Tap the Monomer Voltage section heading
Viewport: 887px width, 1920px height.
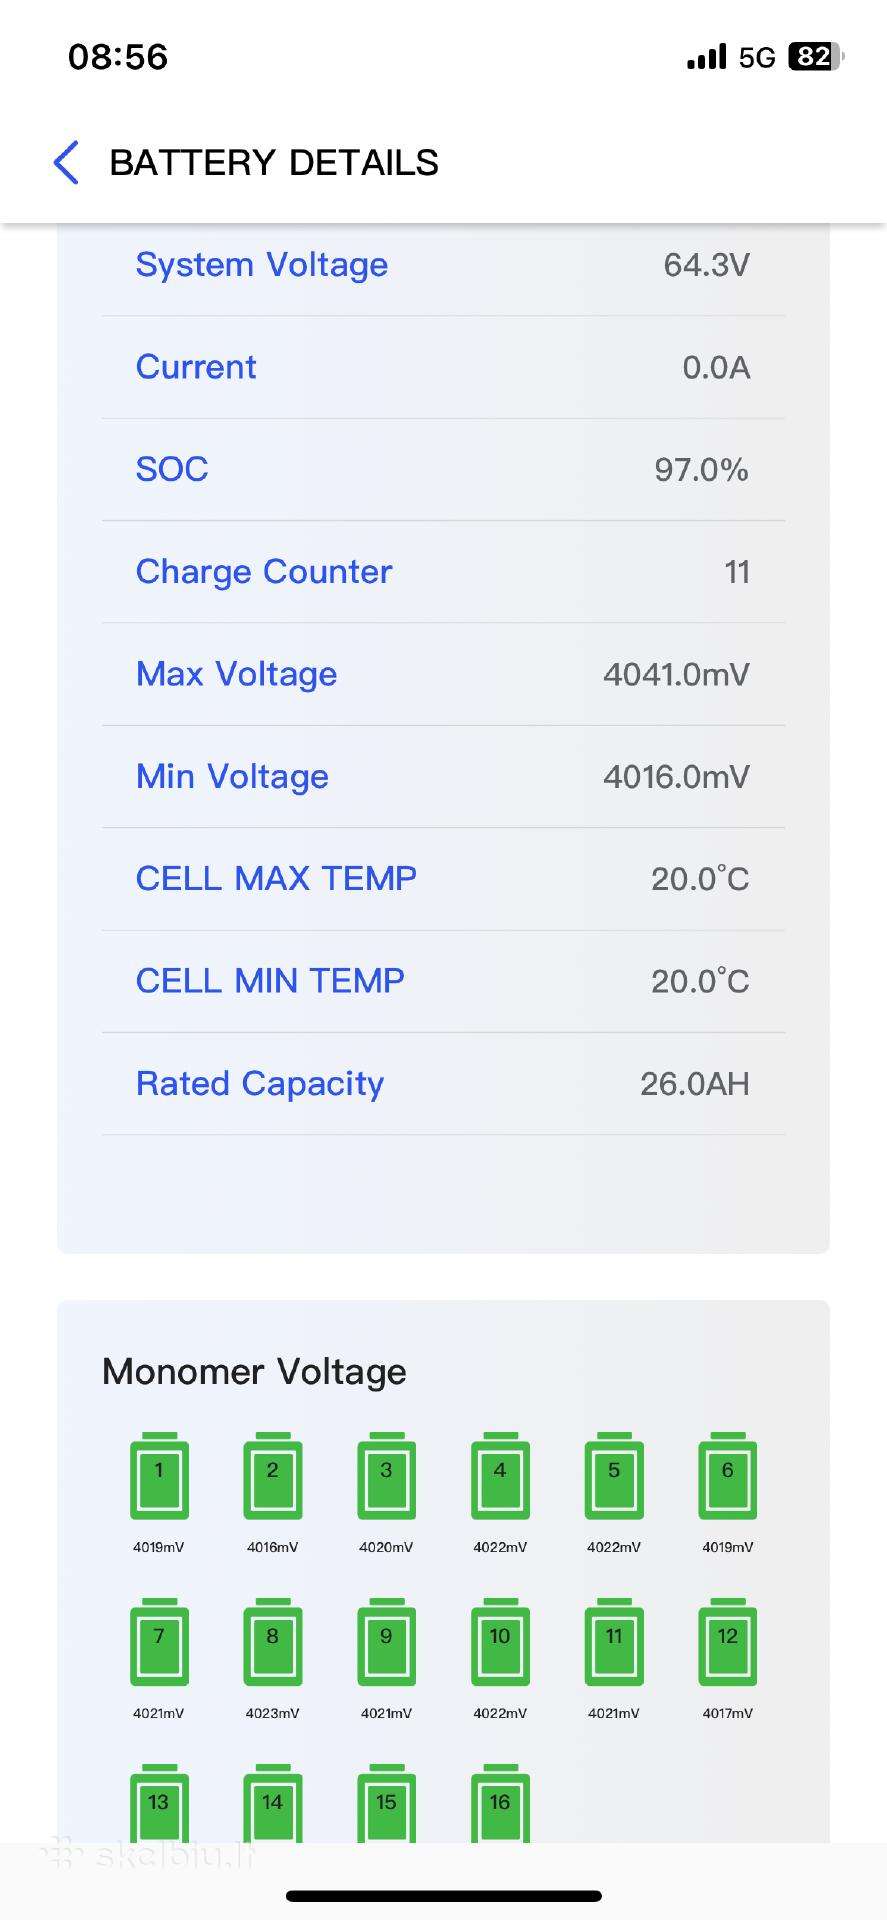pyautogui.click(x=254, y=1372)
